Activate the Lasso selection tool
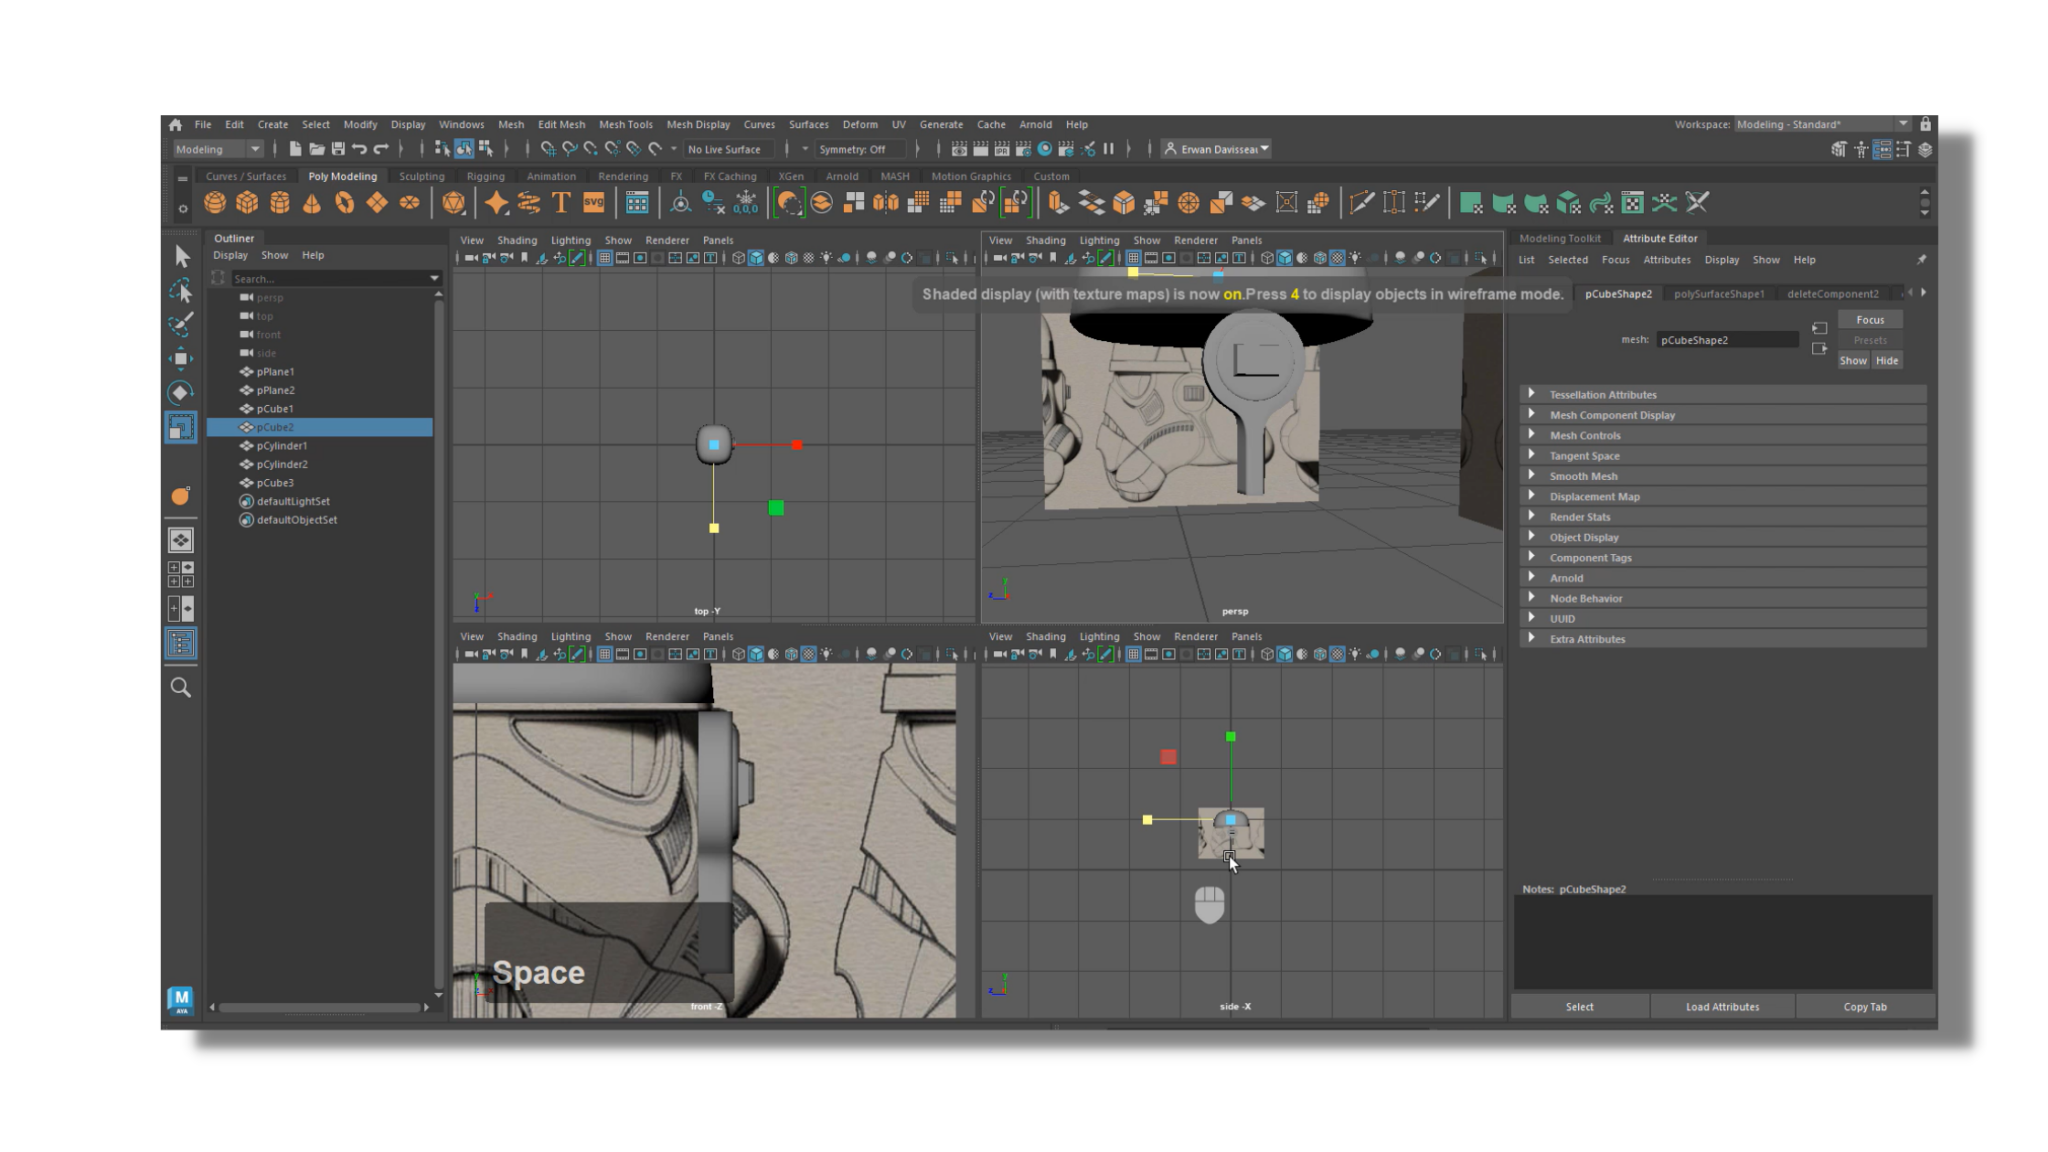Screen dimensions: 2048x1152 (181, 291)
